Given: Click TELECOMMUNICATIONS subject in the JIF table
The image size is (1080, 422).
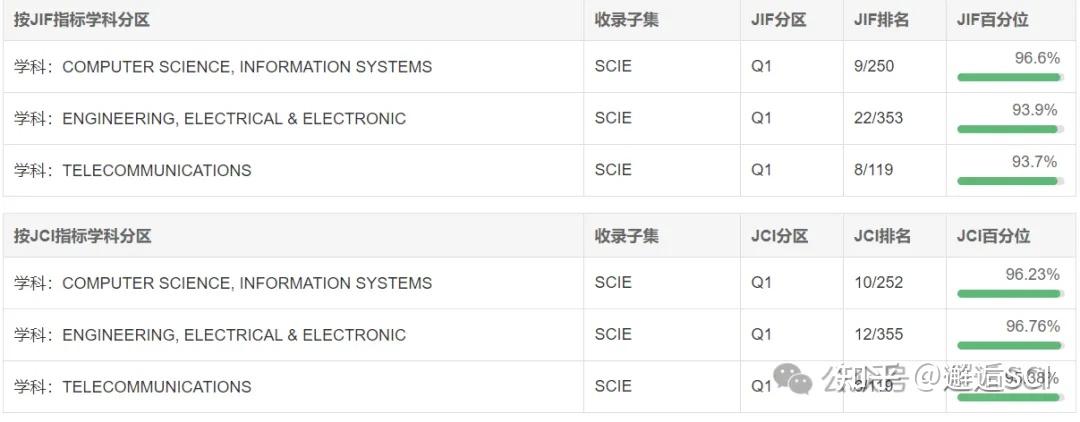Looking at the screenshot, I should pos(156,170).
